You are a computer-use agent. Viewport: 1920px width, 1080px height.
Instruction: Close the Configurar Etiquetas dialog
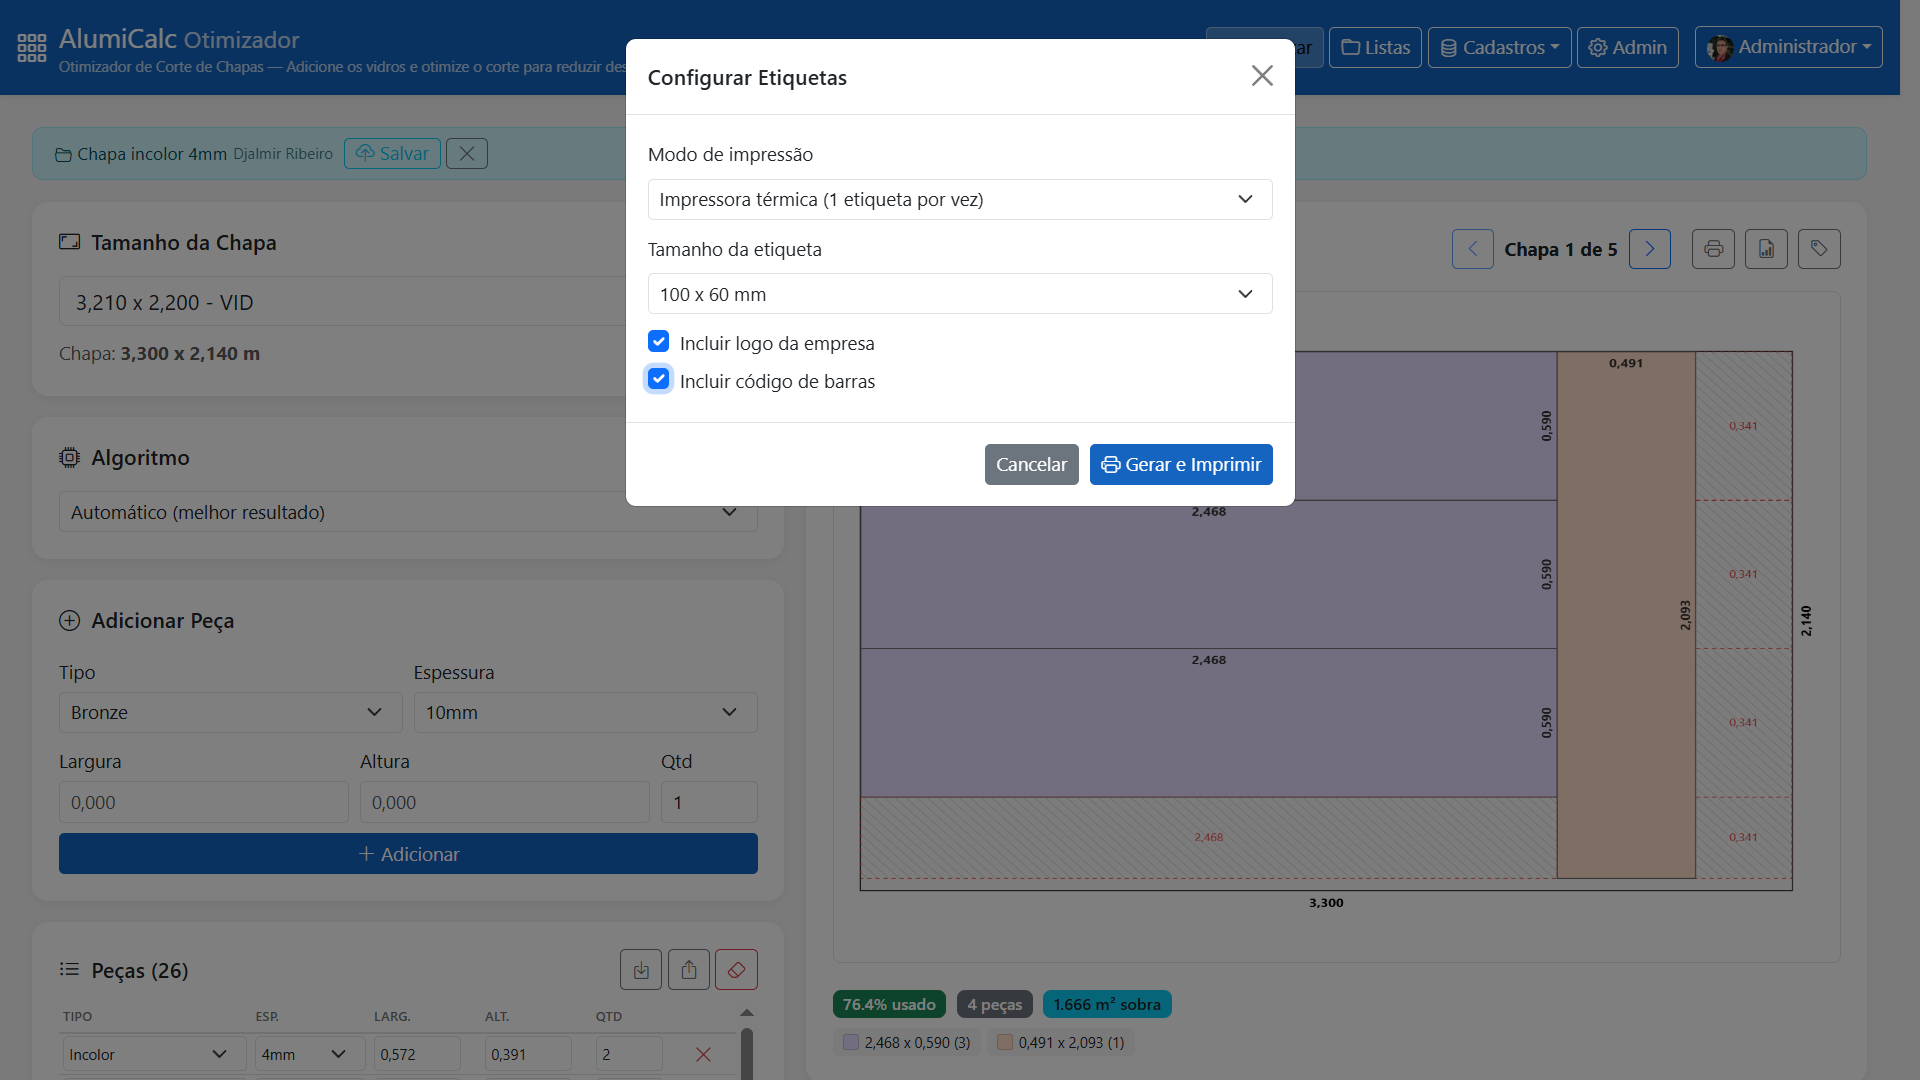click(1262, 76)
